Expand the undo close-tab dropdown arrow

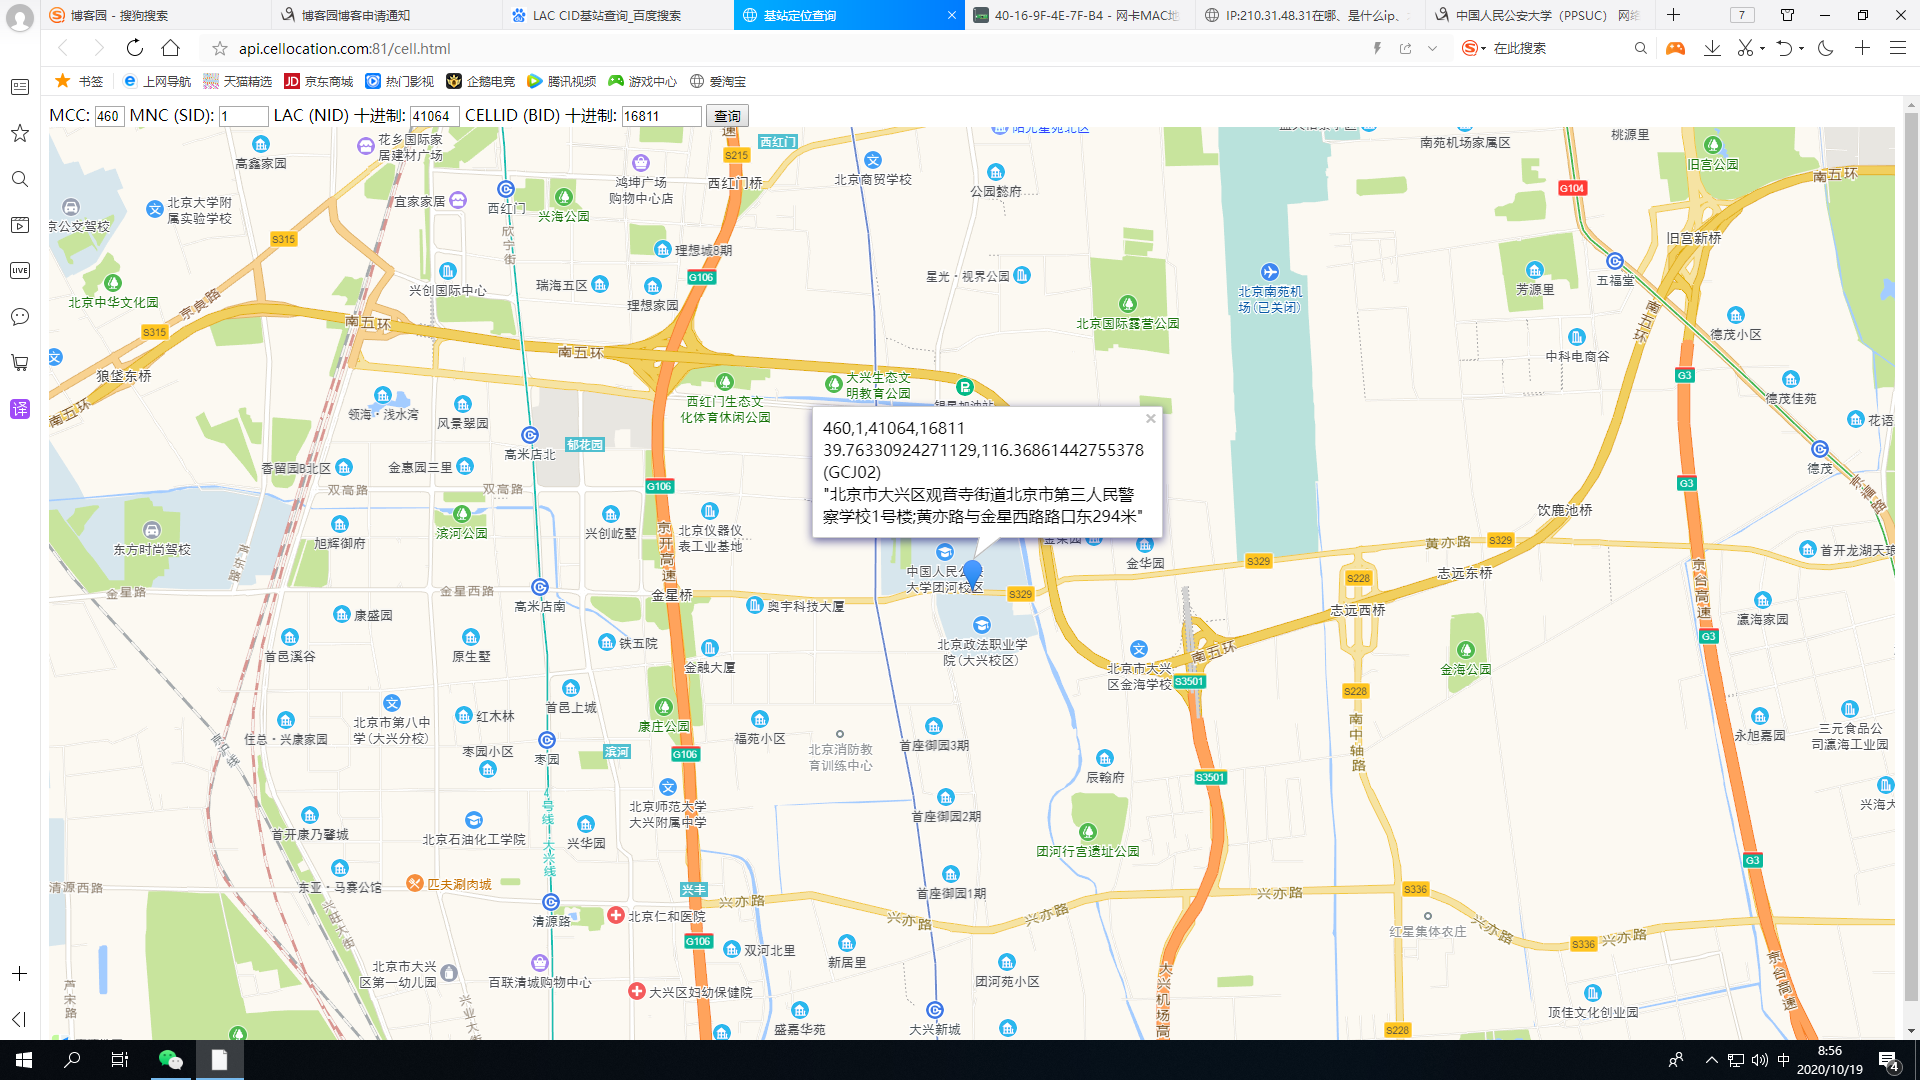click(x=1801, y=48)
